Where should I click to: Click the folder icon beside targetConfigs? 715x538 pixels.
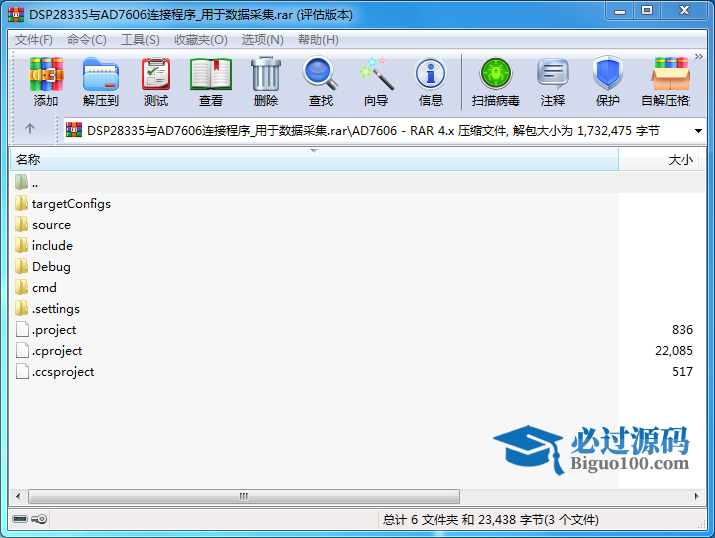tap(21, 203)
